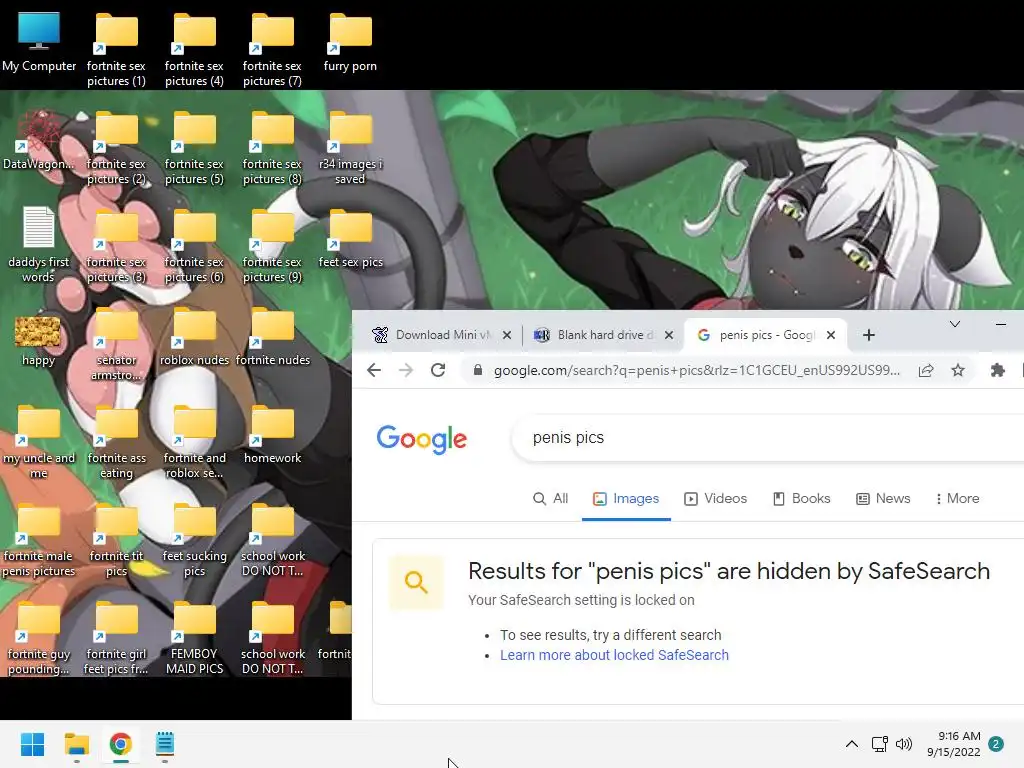The width and height of the screenshot is (1024, 768).
Task: Go back in Chrome with the back arrow
Action: (x=374, y=370)
